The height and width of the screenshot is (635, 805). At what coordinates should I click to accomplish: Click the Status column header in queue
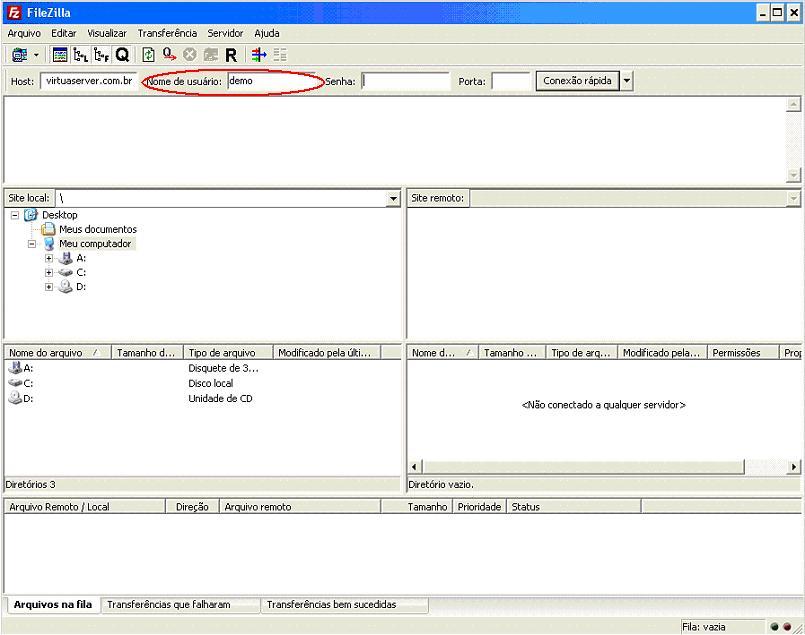[573, 507]
